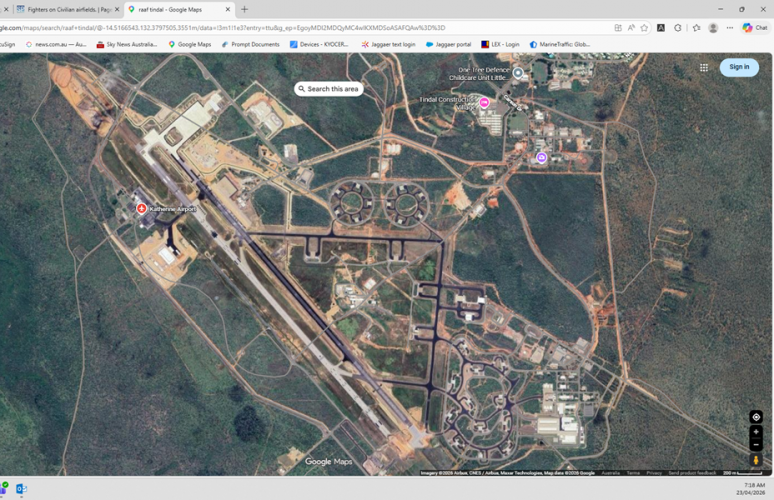Click One Tree Defence Childcare Unit marker
This screenshot has width=774, height=500.
518,72
